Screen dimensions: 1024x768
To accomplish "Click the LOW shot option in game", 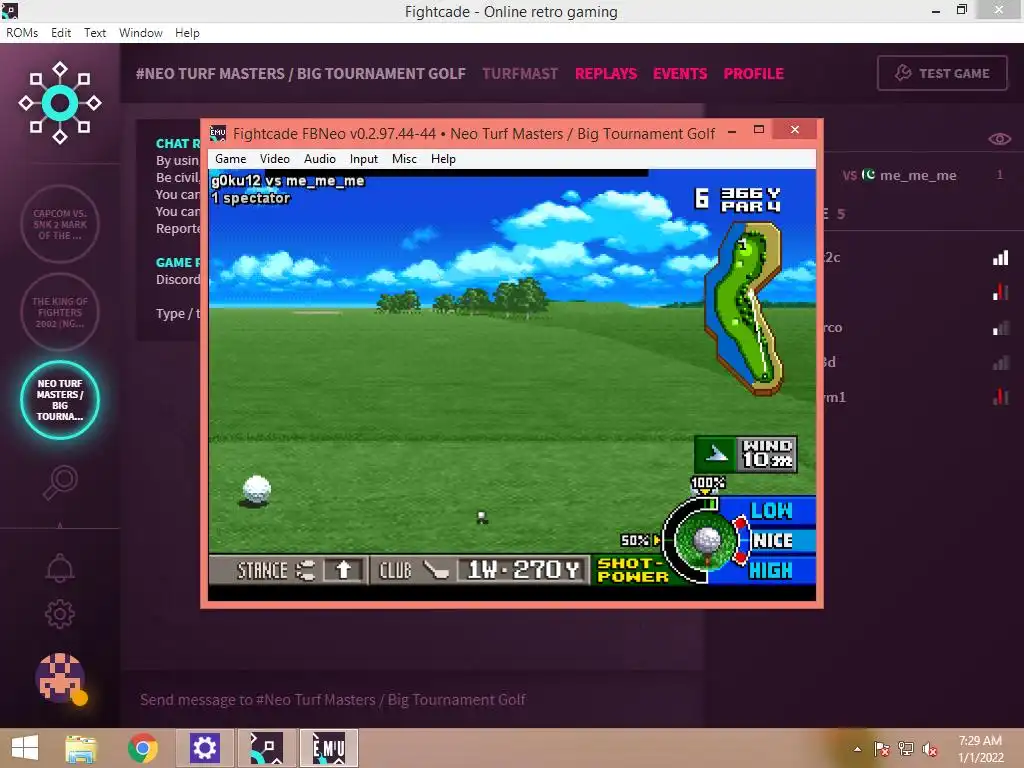I will (771, 510).
